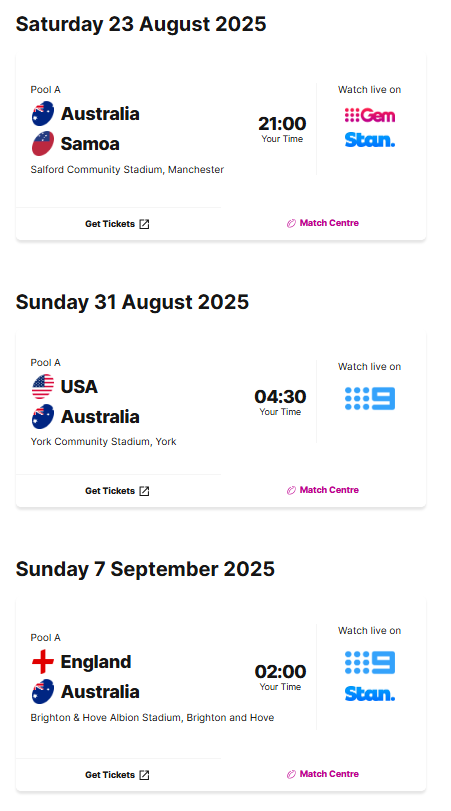Click the 9Gem logo for Australia vs Samoa
Screen dimensions: 451x811
(370, 115)
